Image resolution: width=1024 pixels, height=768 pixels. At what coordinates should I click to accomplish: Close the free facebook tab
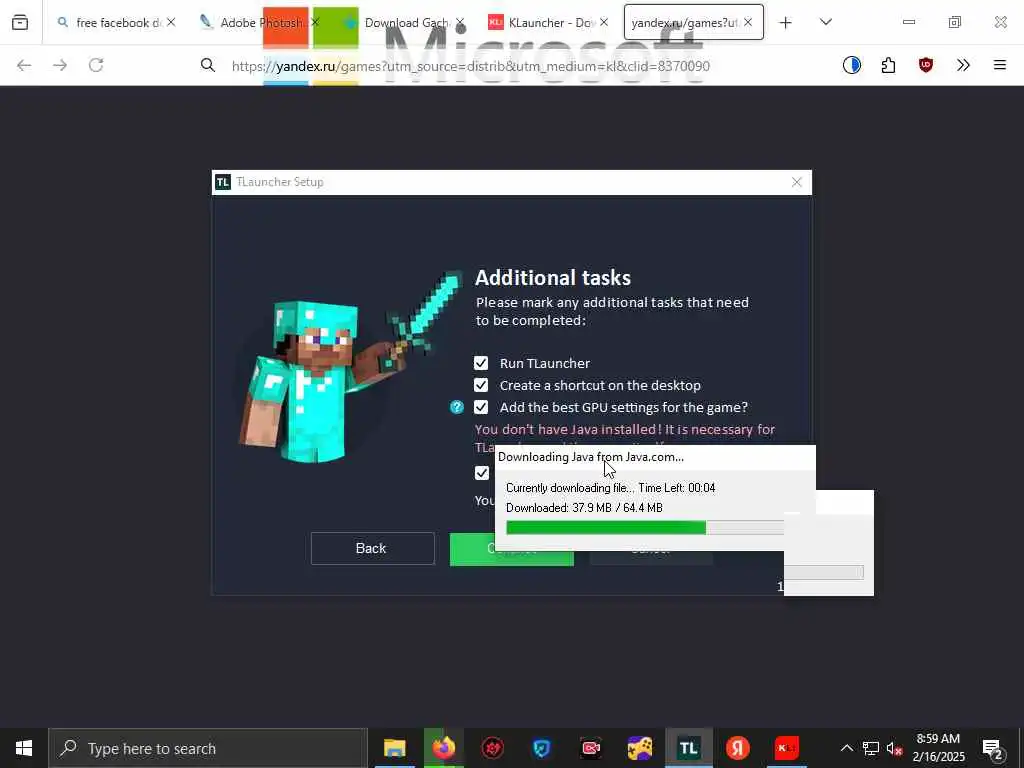pos(171,22)
